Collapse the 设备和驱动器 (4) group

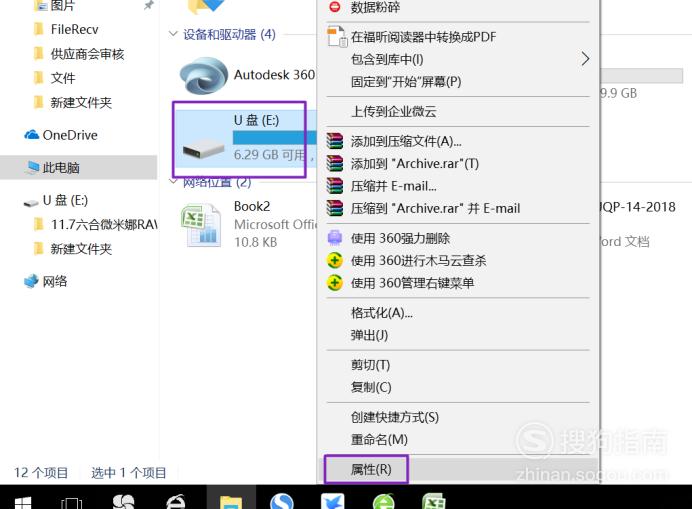point(173,34)
